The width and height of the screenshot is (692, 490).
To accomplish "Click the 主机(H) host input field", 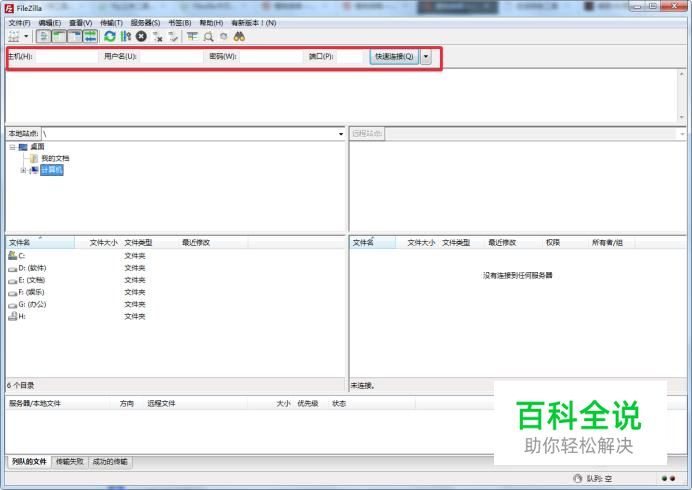I will [67, 57].
